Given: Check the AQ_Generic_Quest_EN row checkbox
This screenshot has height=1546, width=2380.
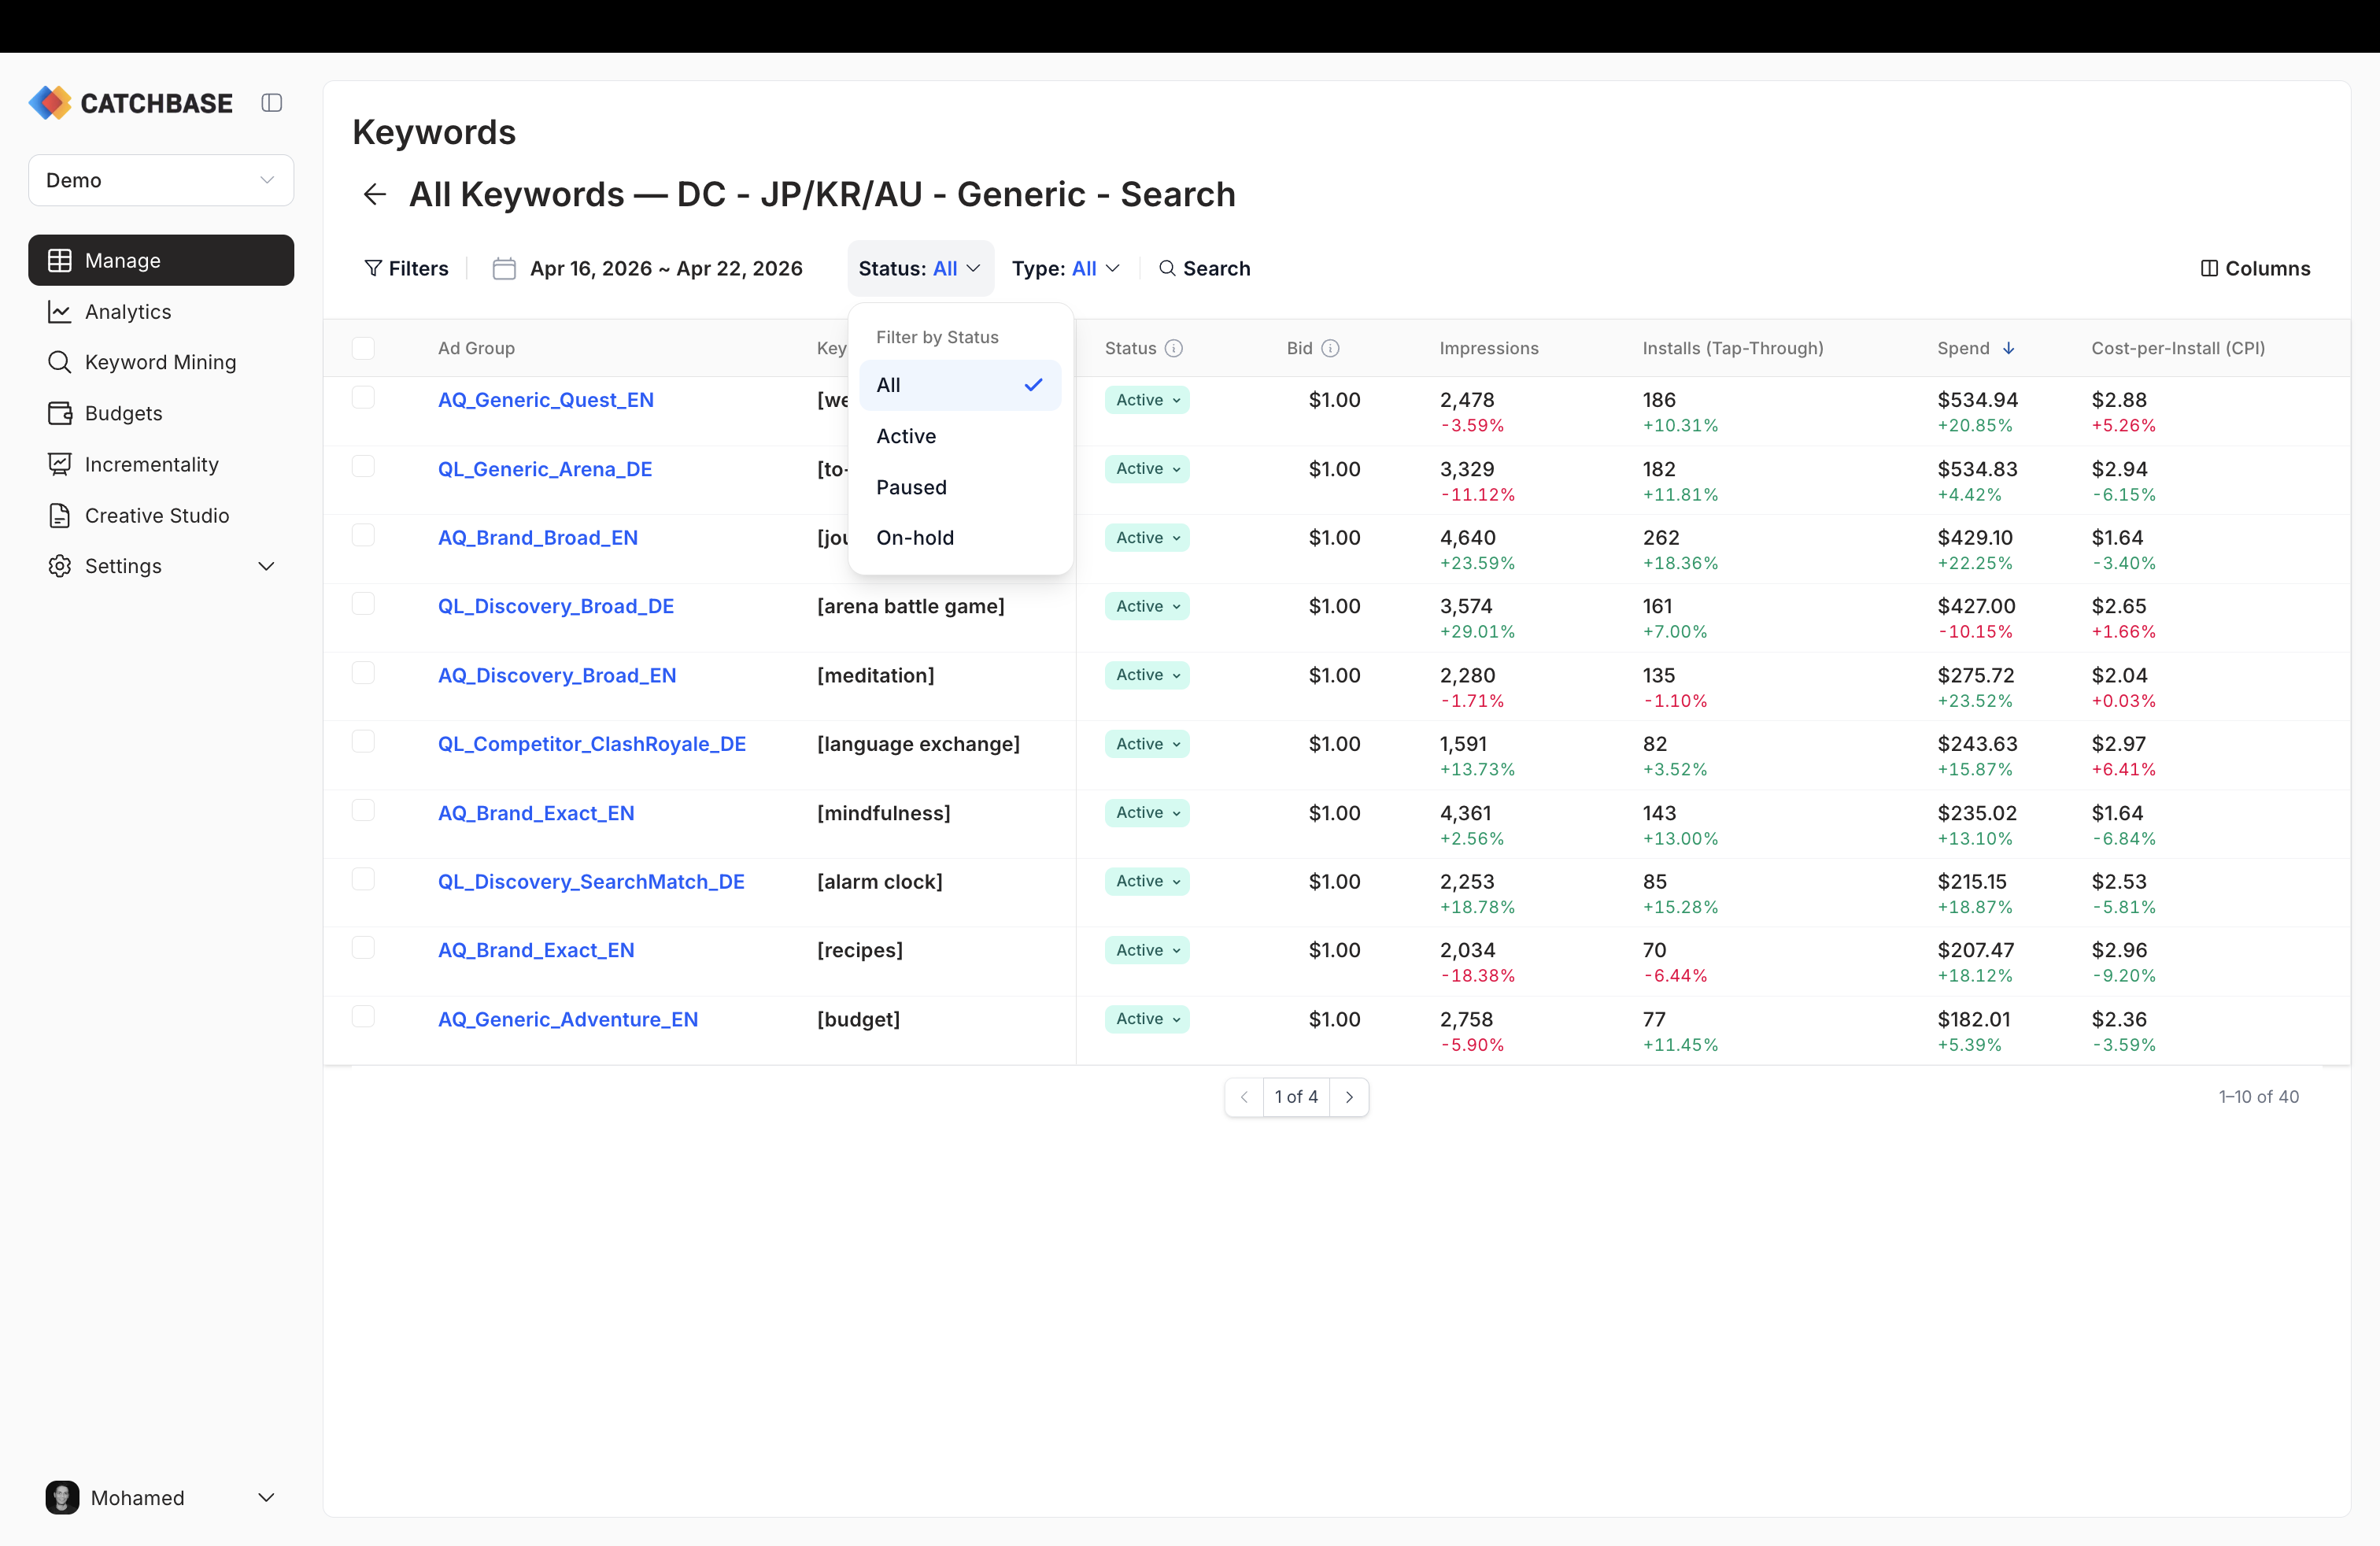Looking at the screenshot, I should [x=364, y=397].
